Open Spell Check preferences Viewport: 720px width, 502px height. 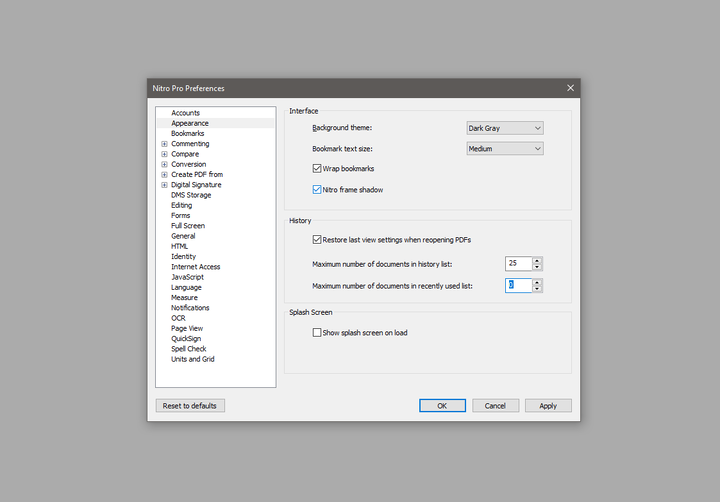pyautogui.click(x=189, y=349)
